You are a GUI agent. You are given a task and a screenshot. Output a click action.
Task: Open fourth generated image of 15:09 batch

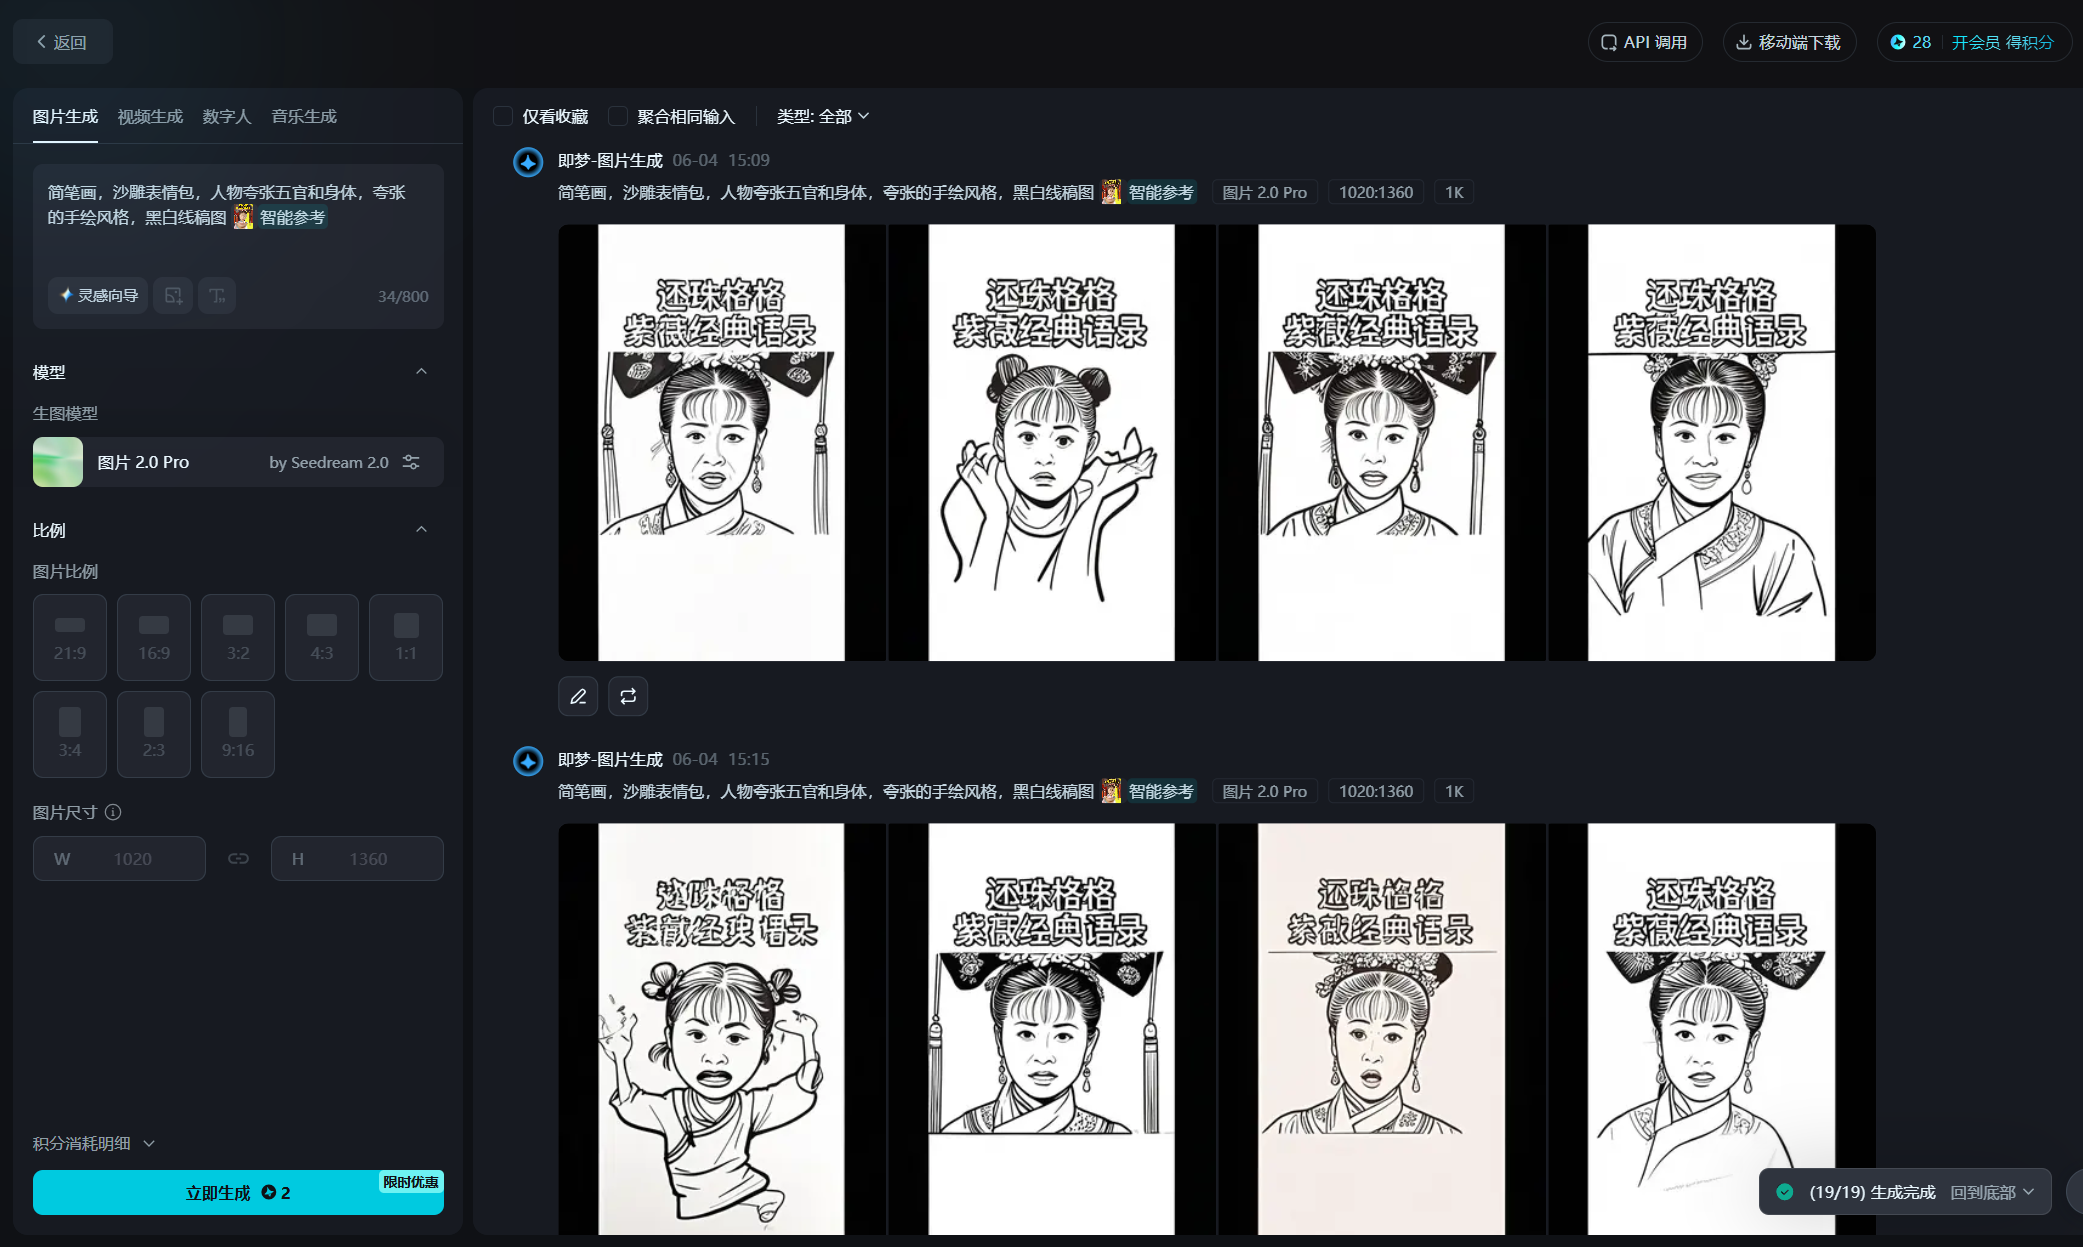1711,443
